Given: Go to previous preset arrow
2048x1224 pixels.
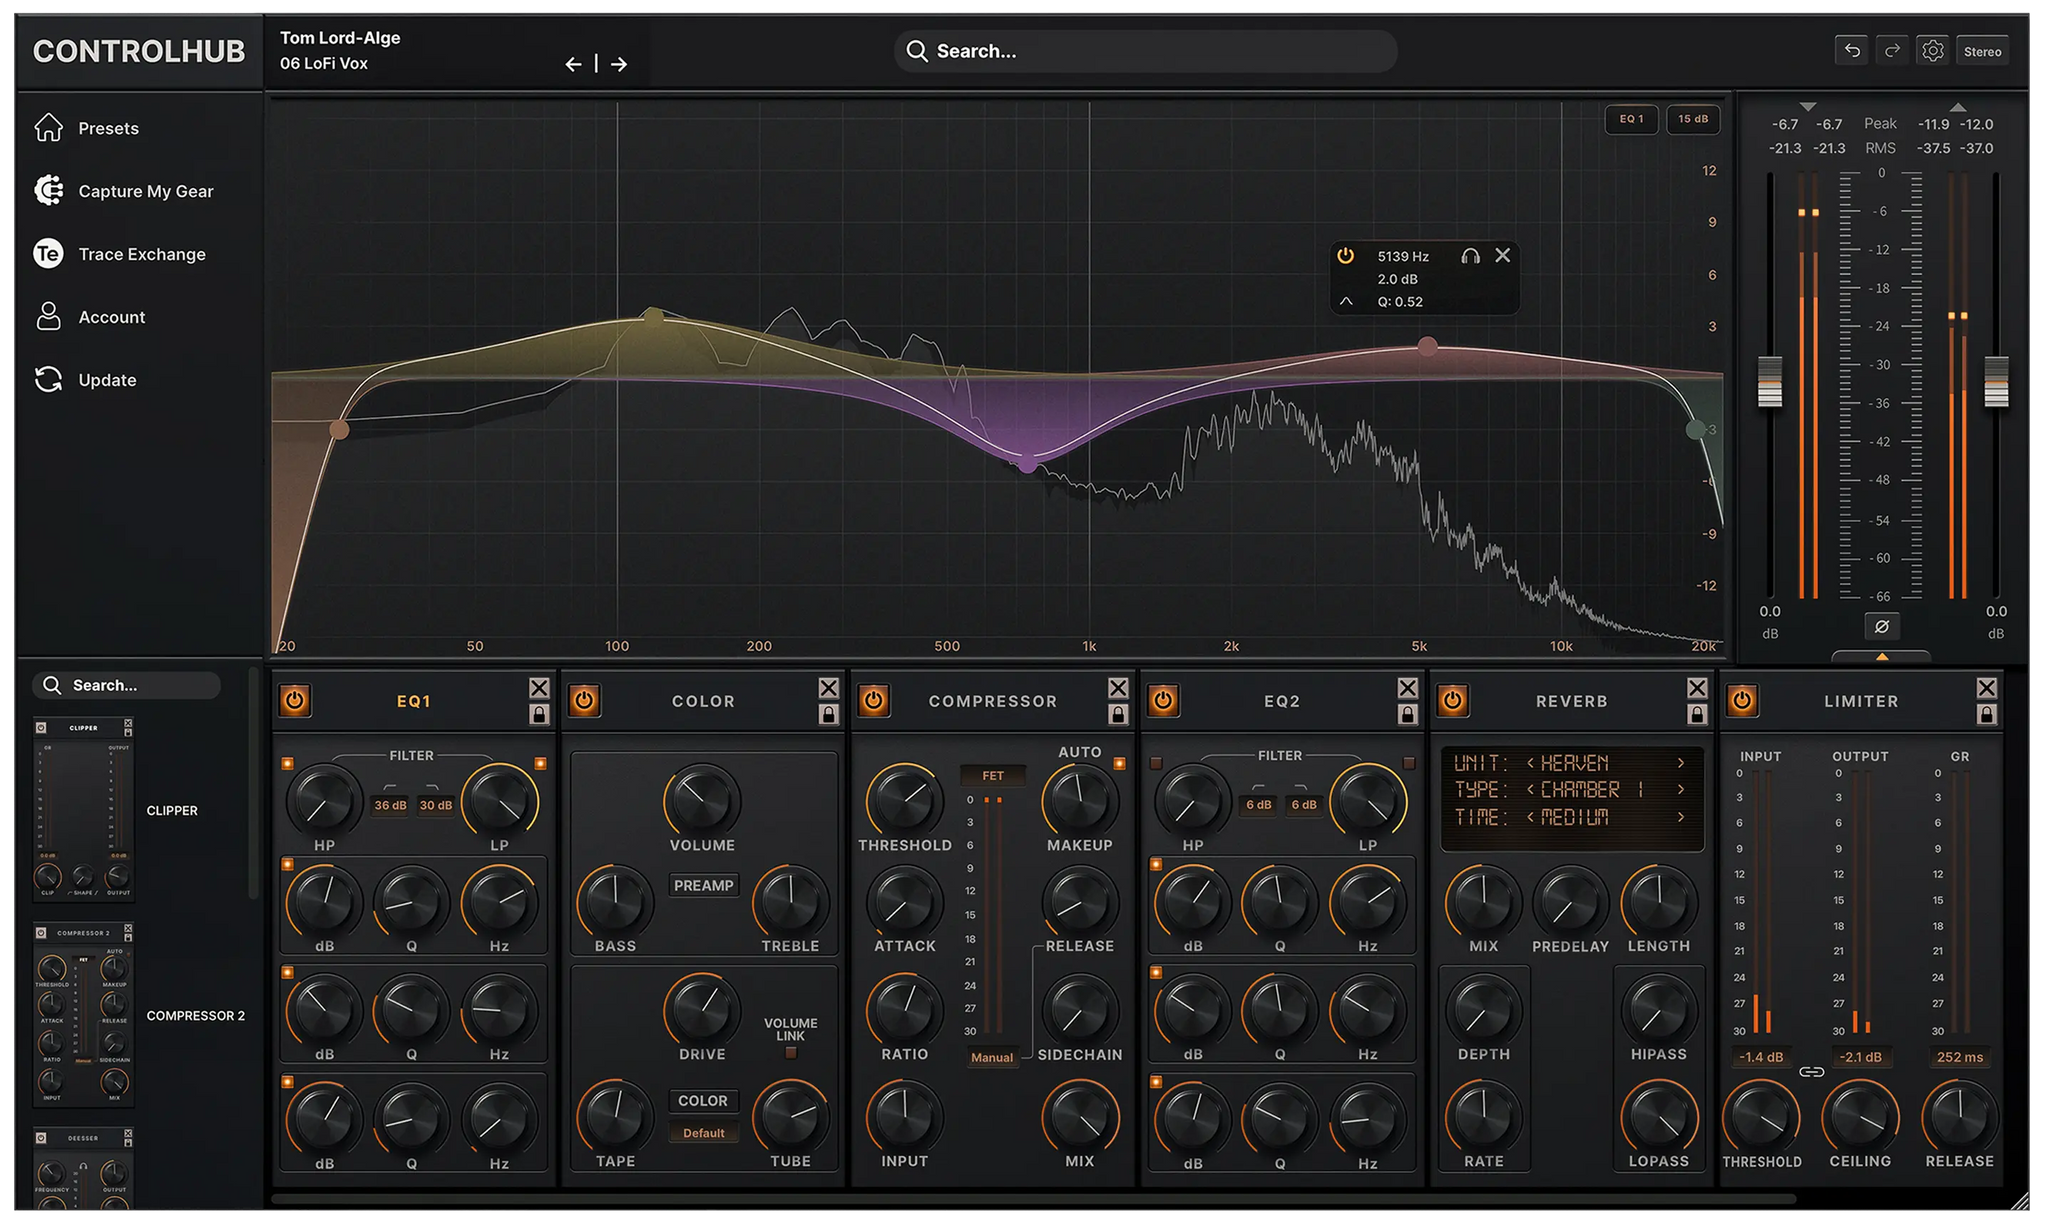Looking at the screenshot, I should pyautogui.click(x=573, y=64).
